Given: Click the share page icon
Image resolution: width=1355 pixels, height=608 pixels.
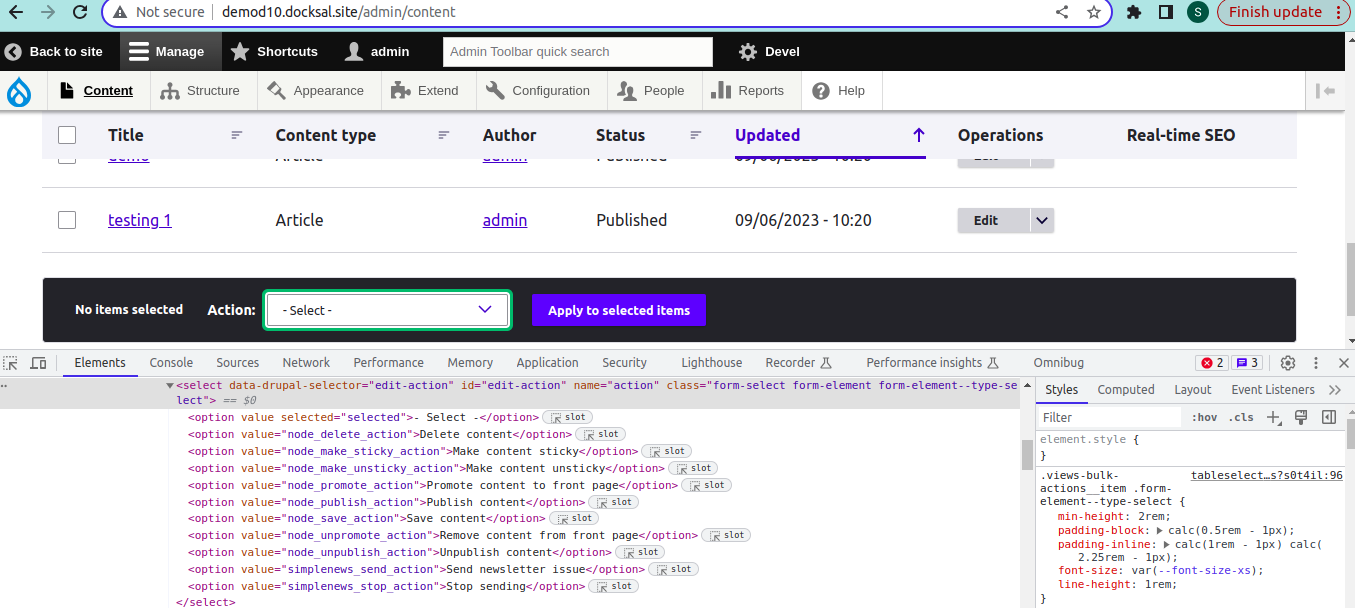Looking at the screenshot, I should 1062,13.
